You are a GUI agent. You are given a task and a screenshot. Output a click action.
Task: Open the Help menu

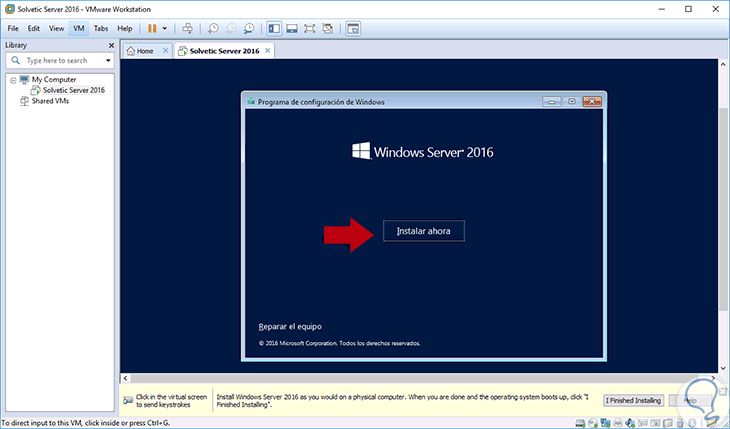pyautogui.click(x=125, y=28)
